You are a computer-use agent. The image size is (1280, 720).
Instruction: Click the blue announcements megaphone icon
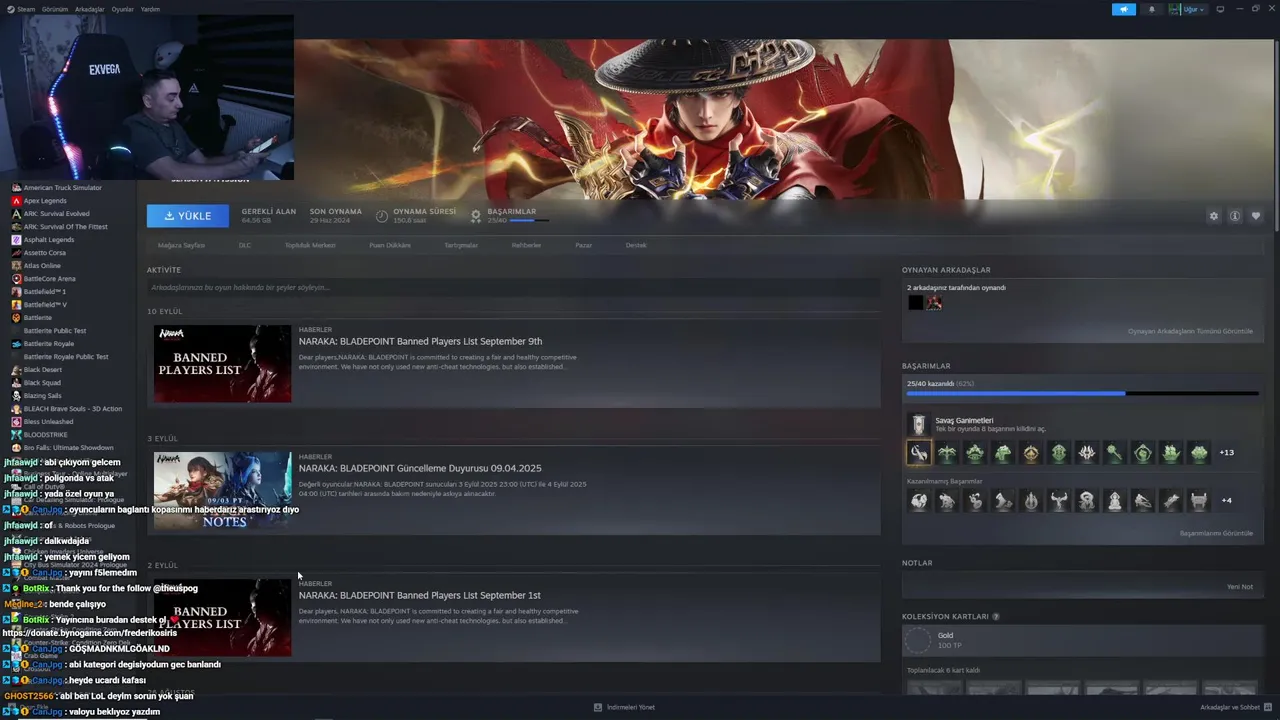coord(1123,9)
